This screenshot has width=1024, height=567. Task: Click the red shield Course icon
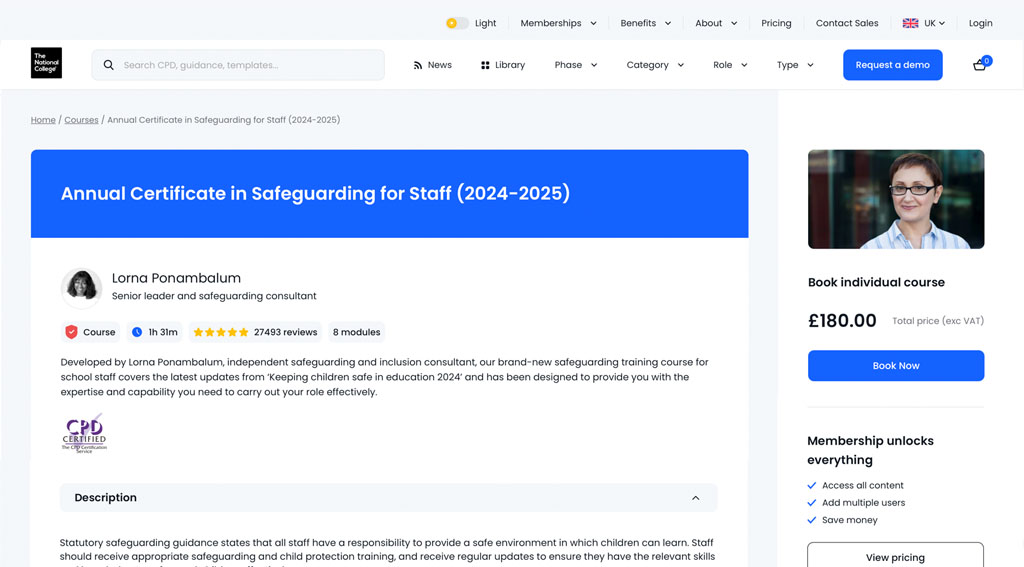tap(71, 332)
